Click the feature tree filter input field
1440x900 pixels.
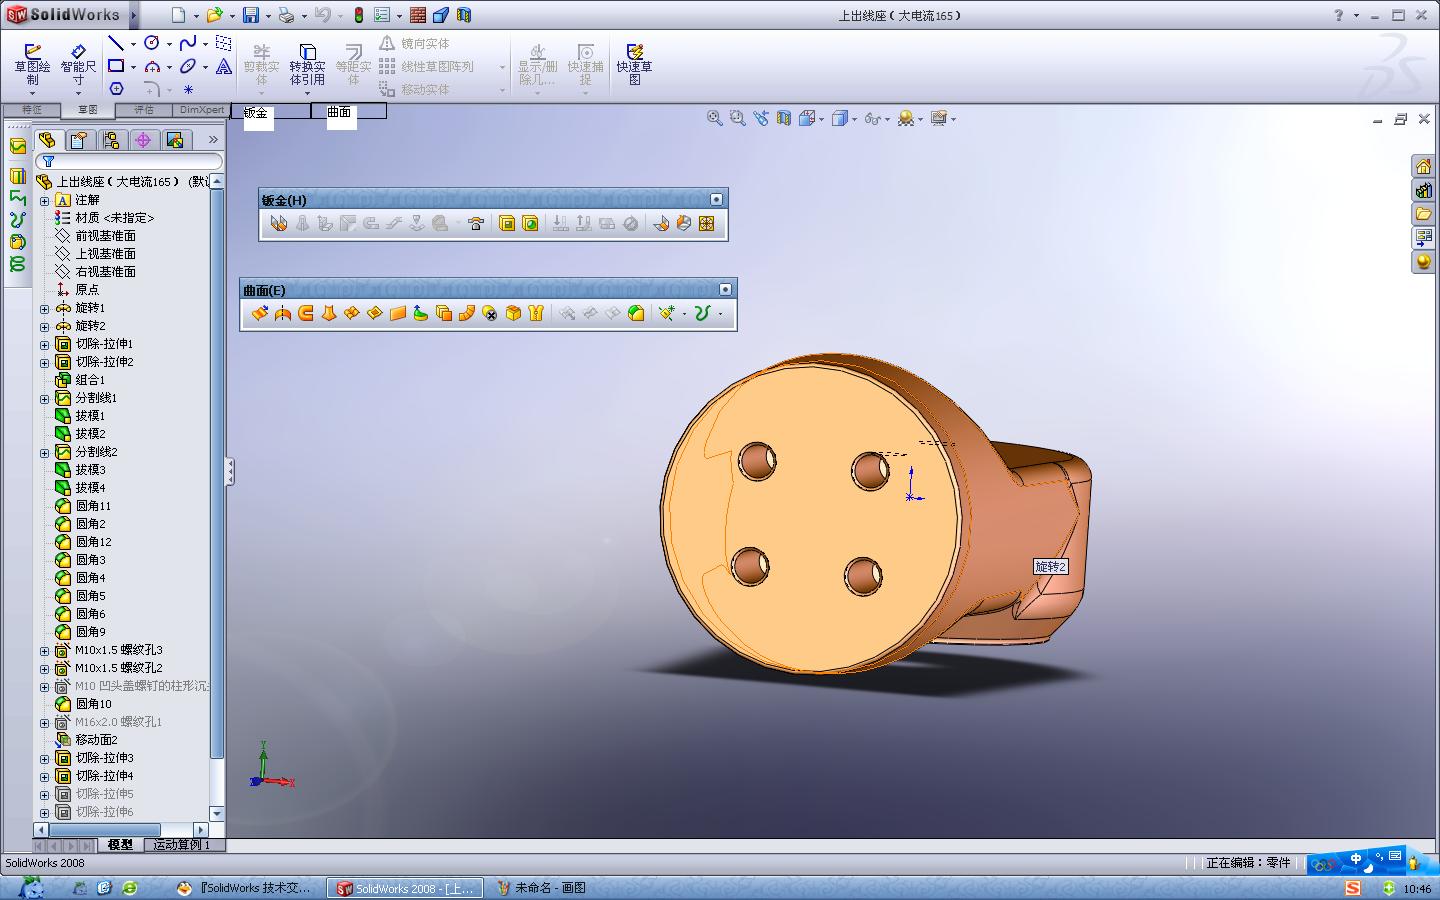pos(129,161)
